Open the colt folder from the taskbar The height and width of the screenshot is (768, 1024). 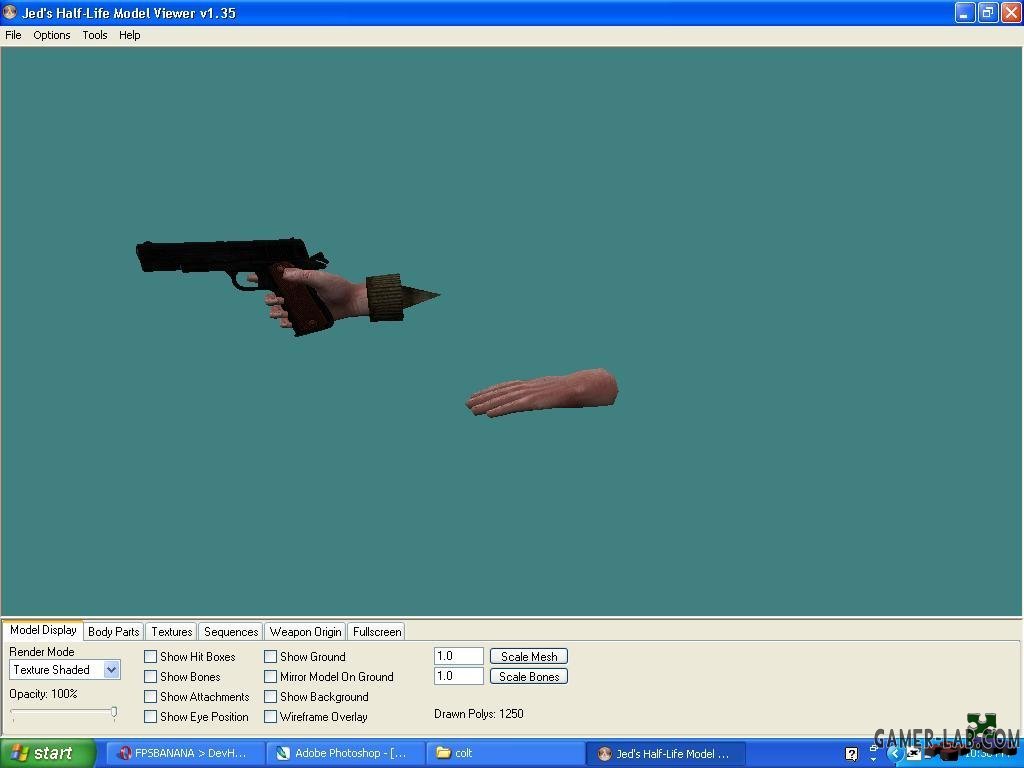coord(505,753)
